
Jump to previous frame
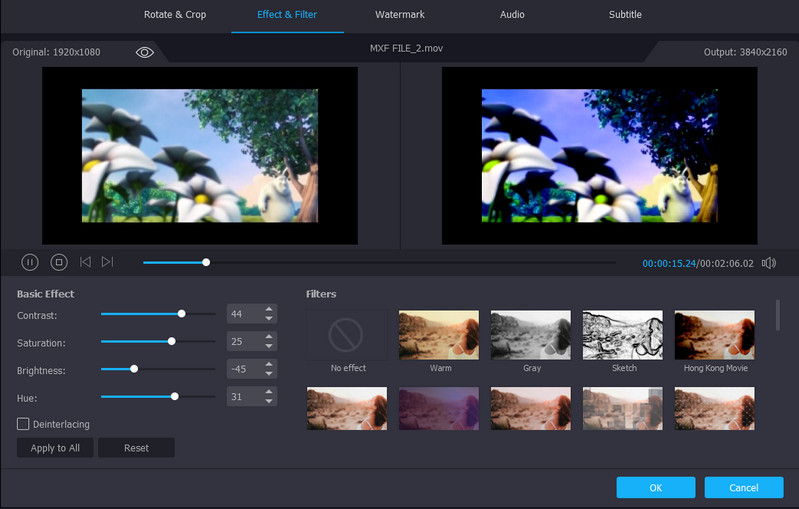[x=85, y=262]
